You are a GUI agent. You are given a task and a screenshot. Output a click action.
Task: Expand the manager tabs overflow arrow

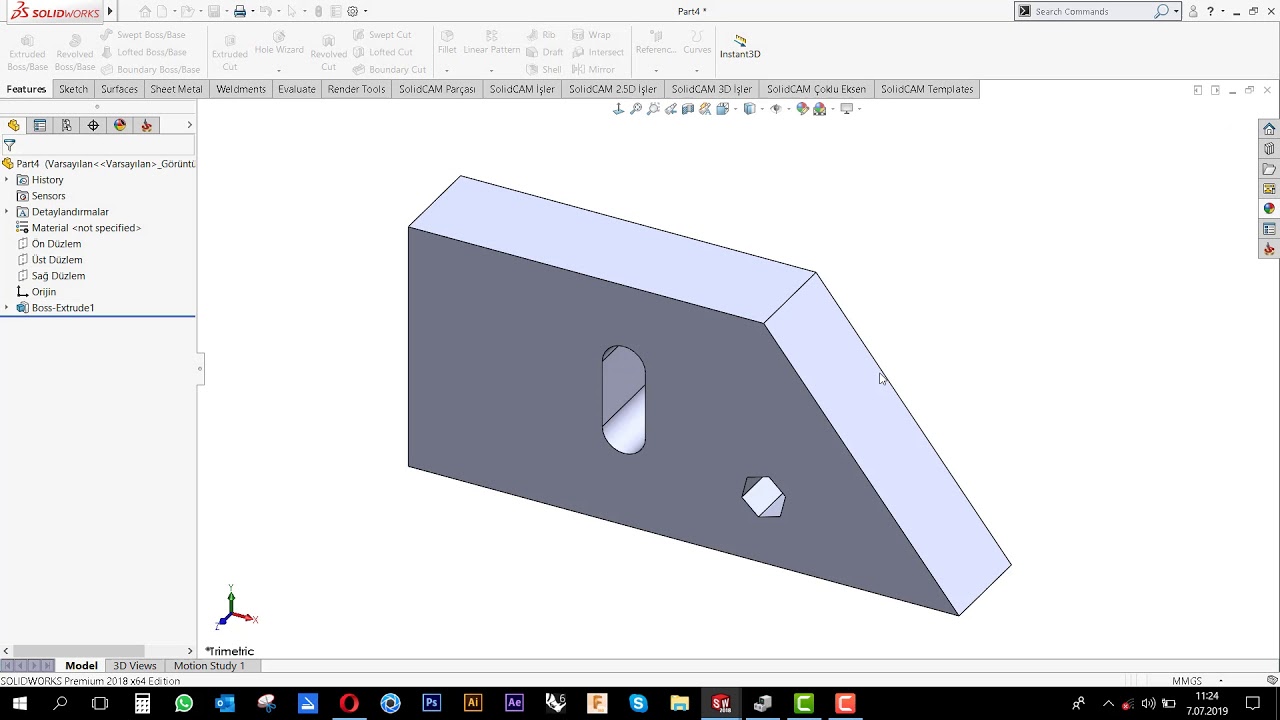[189, 125]
